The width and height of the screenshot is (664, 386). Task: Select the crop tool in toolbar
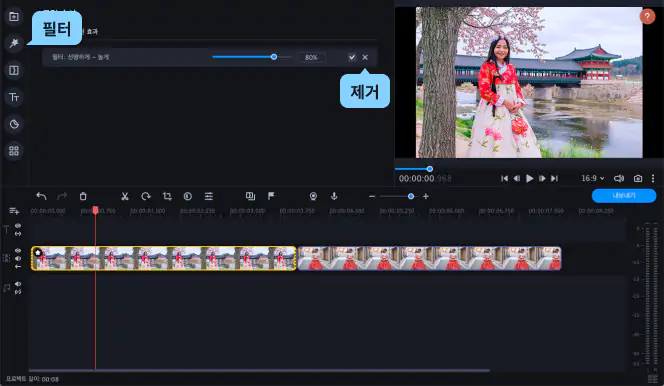tap(167, 196)
